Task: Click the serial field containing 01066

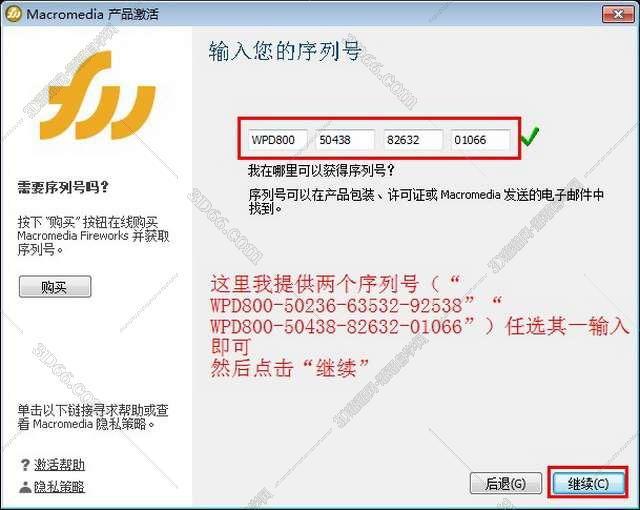Action: pos(480,140)
